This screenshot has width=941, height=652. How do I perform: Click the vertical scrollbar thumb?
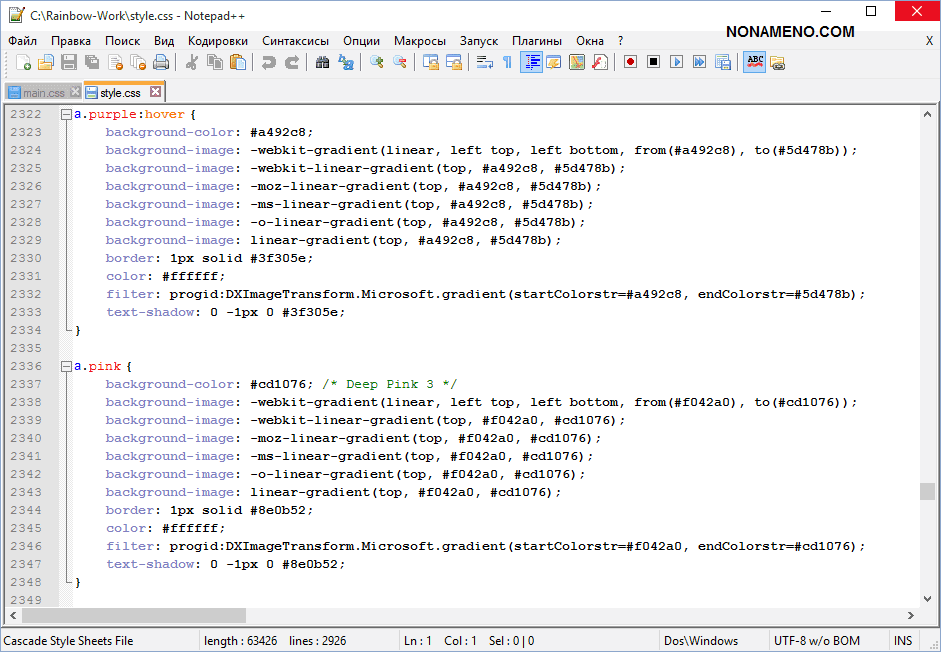pyautogui.click(x=928, y=491)
